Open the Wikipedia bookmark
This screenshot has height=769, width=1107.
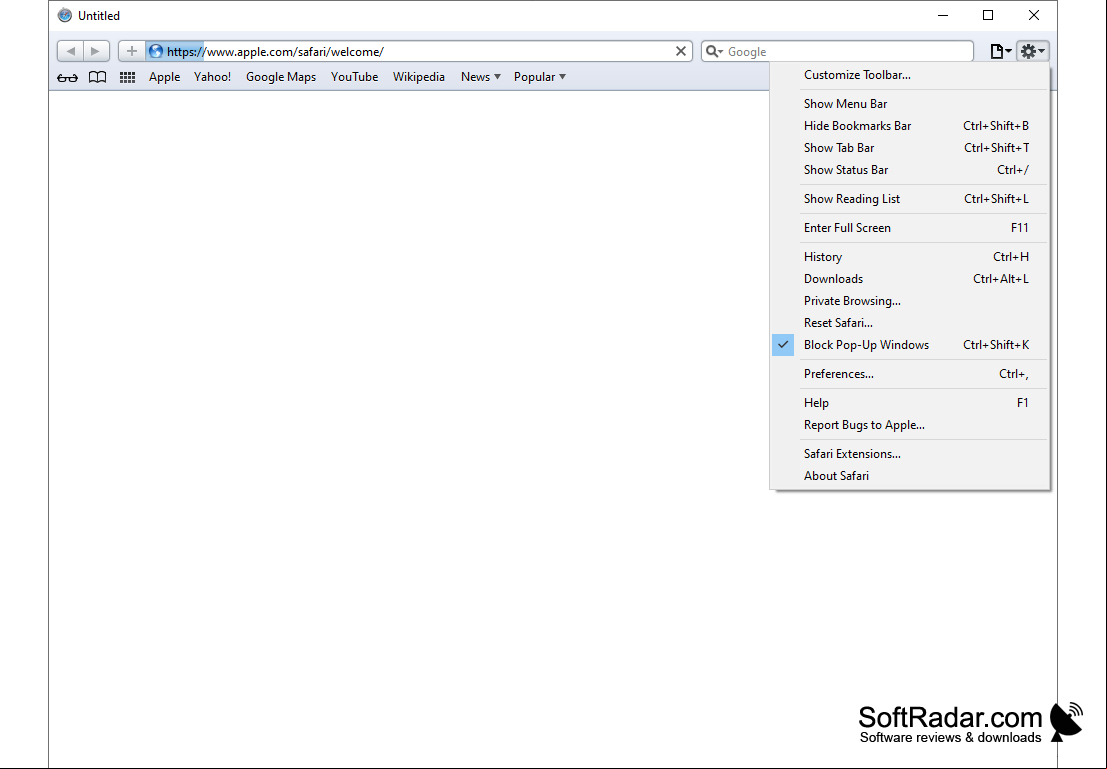(x=419, y=77)
